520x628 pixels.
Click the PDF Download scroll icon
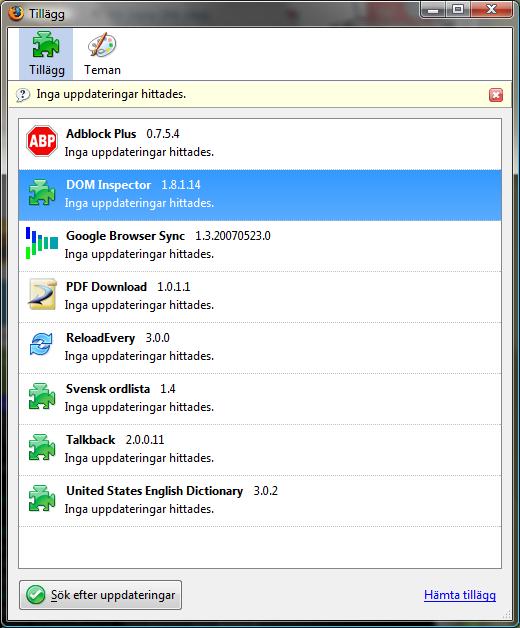(42, 294)
